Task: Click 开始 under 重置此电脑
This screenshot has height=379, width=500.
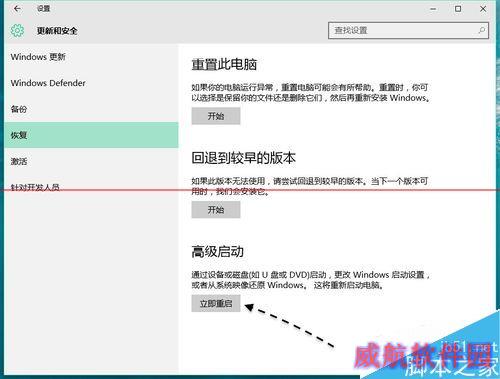Action: [x=216, y=116]
